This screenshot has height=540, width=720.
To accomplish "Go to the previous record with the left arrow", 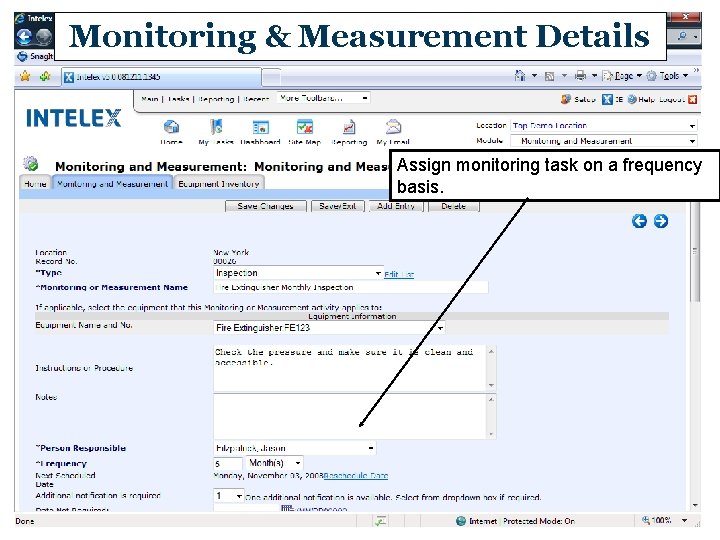I will [639, 221].
